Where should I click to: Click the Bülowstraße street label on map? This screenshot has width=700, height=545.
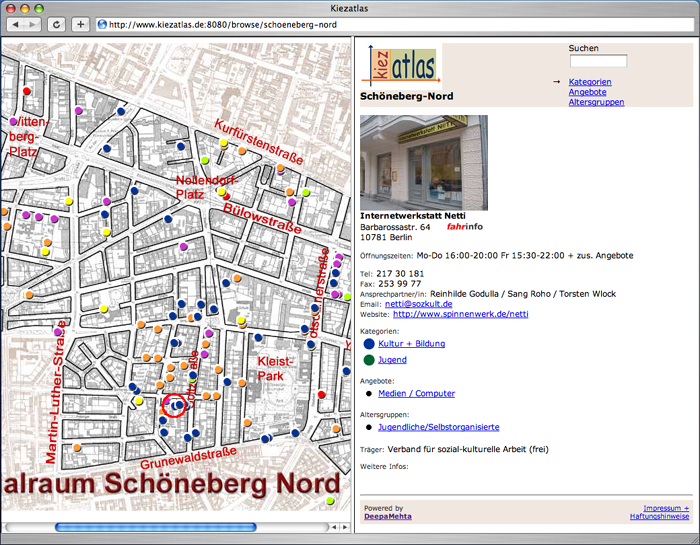pos(262,217)
